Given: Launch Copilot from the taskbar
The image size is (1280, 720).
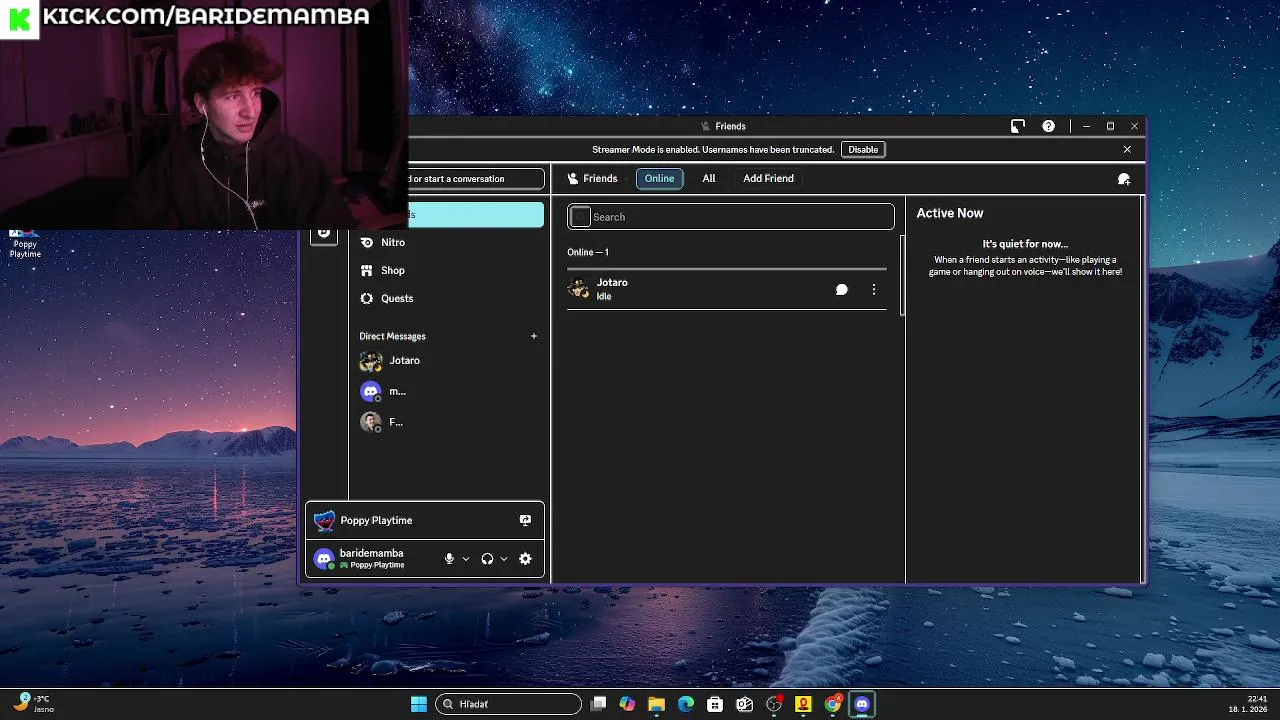Looking at the screenshot, I should click(627, 704).
